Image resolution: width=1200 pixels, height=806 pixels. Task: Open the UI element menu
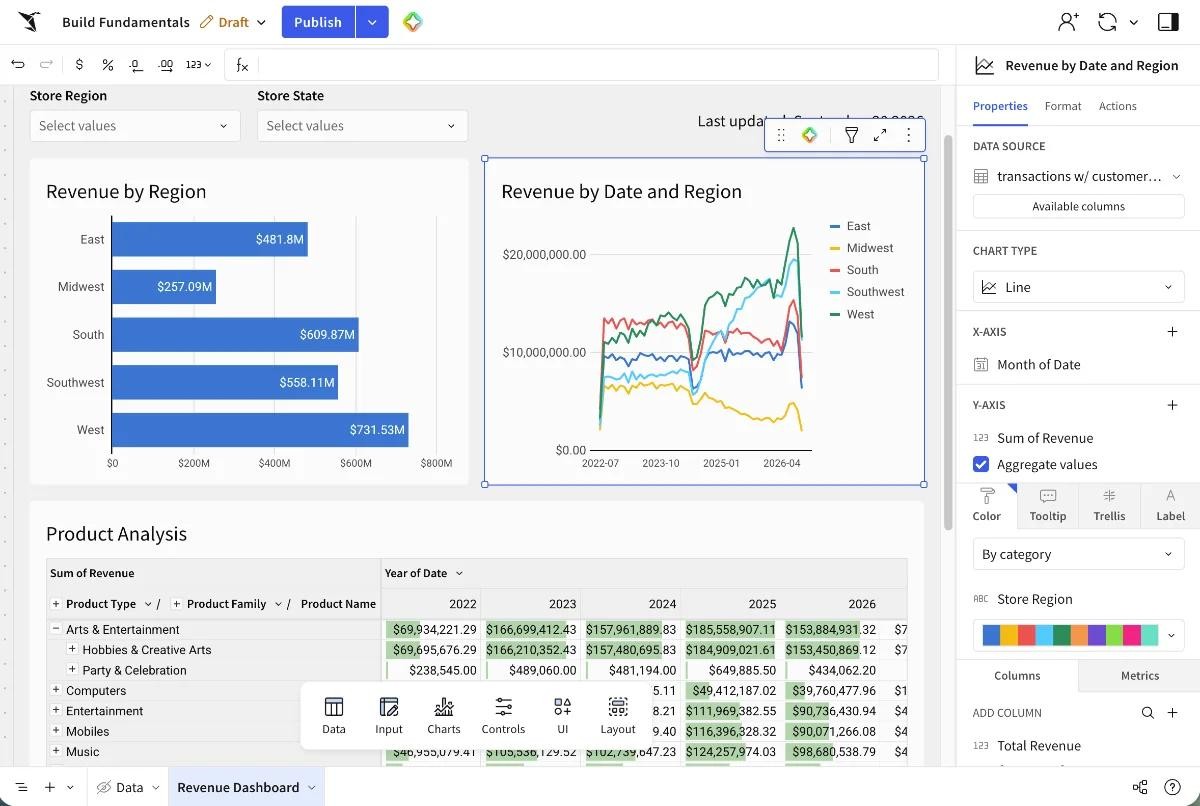tap(563, 716)
